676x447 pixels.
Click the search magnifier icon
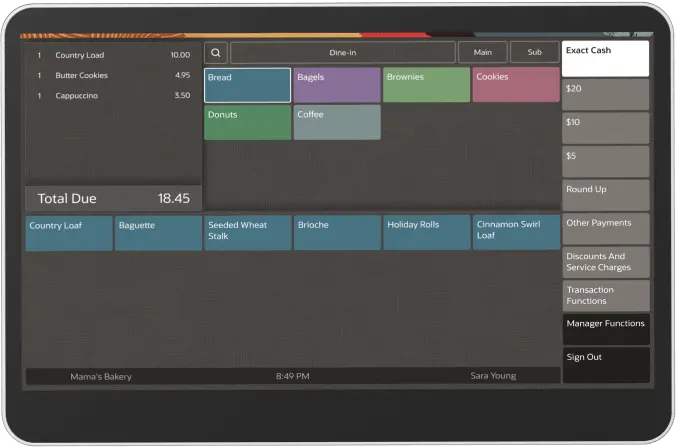pyautogui.click(x=216, y=53)
